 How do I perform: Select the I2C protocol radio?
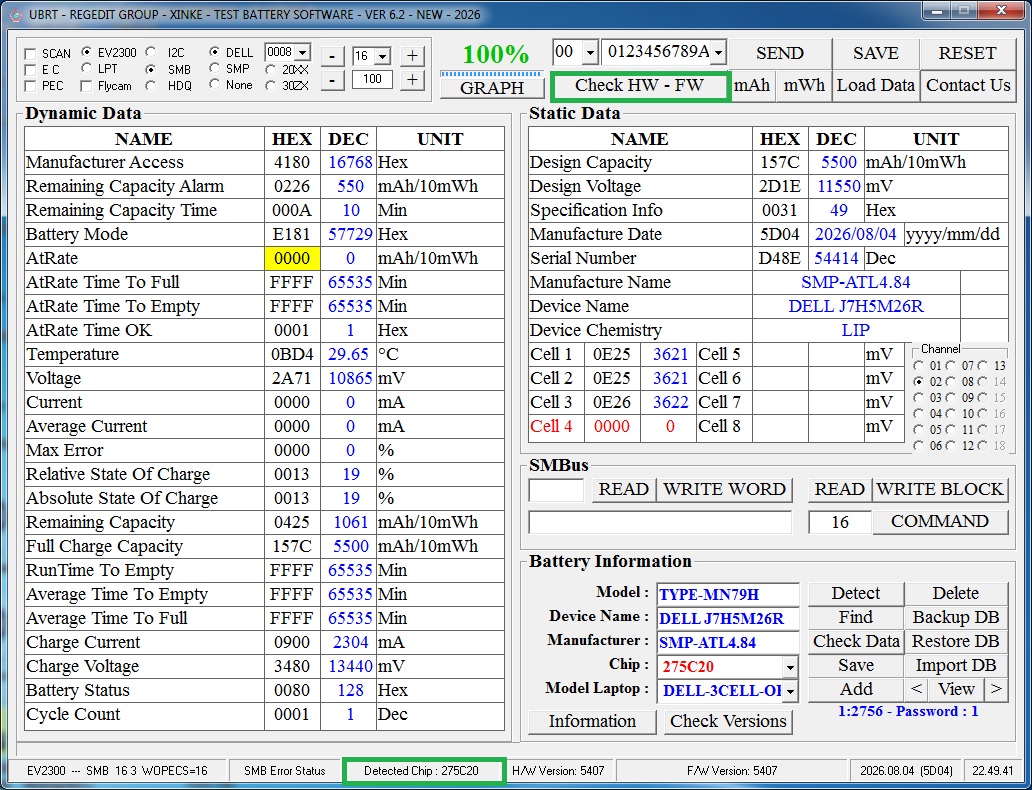pos(151,51)
